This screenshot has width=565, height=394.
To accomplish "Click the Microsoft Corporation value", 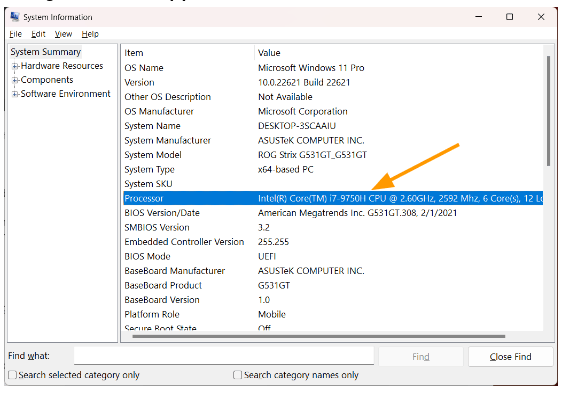I will (x=303, y=111).
